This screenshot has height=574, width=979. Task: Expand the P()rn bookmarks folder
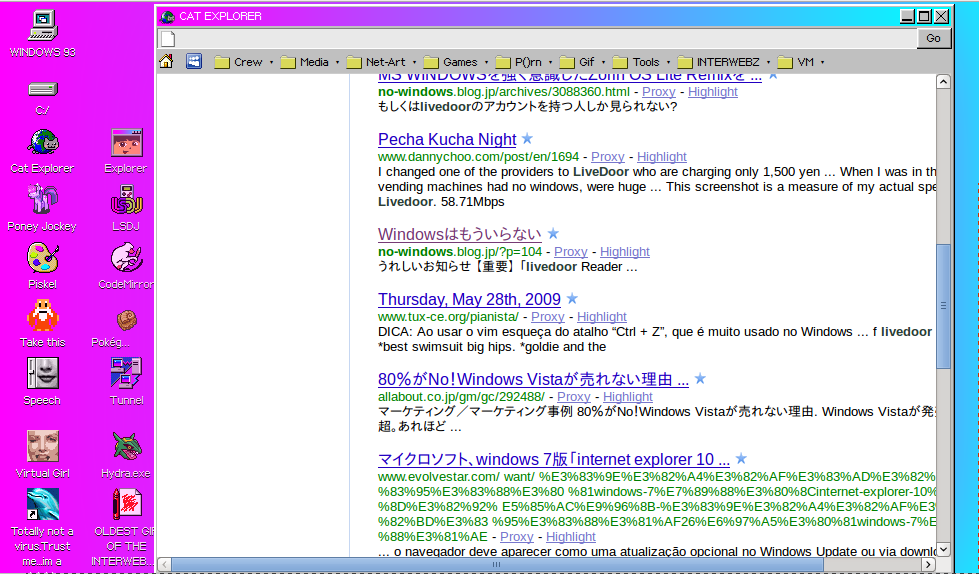click(524, 62)
